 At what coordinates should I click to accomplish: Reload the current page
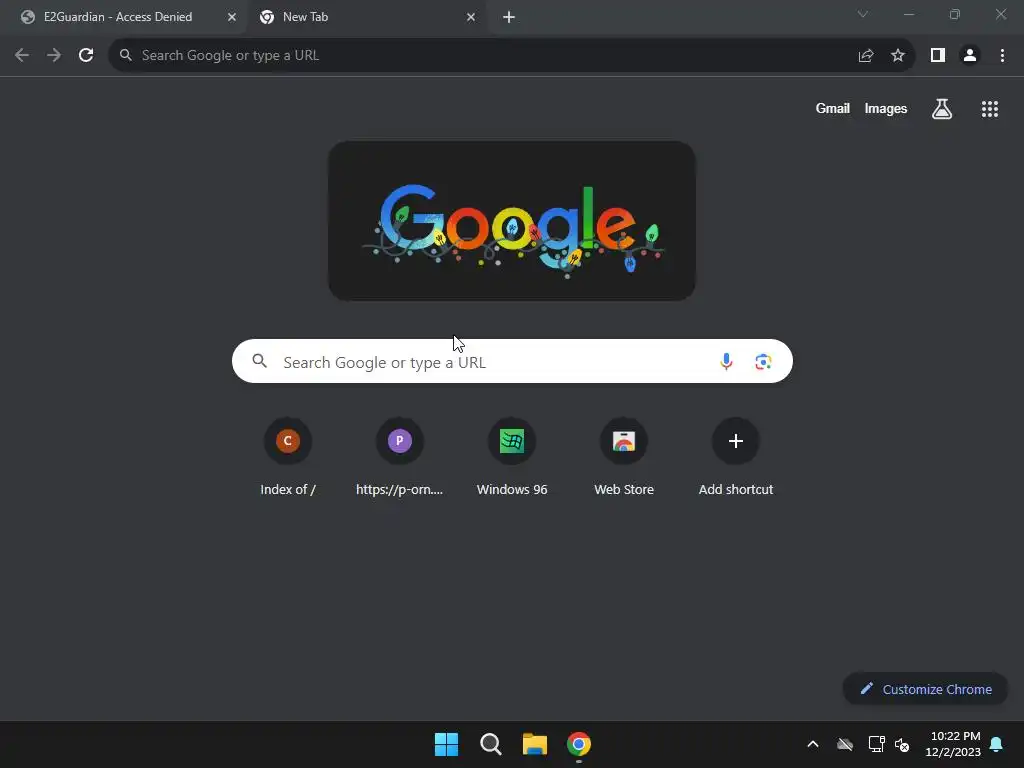[86, 56]
